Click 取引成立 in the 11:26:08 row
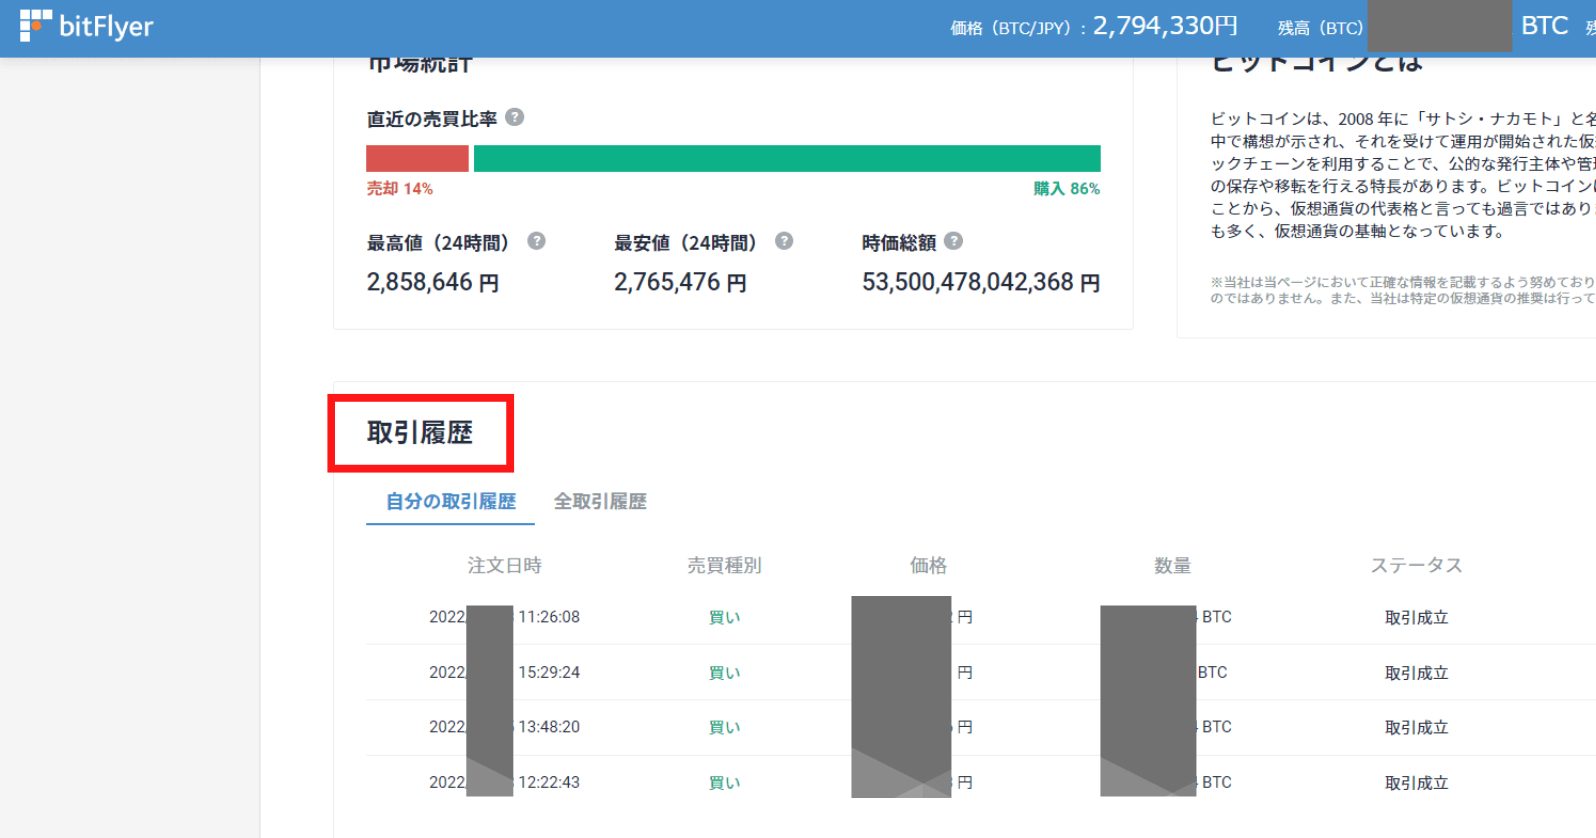 pos(1416,618)
